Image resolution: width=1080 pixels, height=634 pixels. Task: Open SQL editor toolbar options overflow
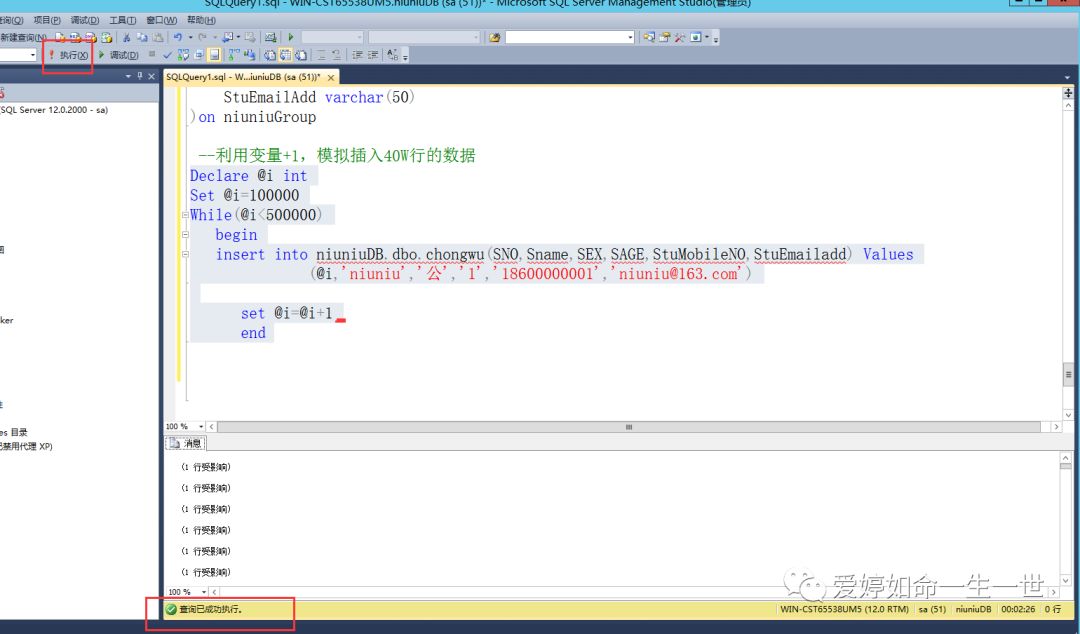[406, 56]
